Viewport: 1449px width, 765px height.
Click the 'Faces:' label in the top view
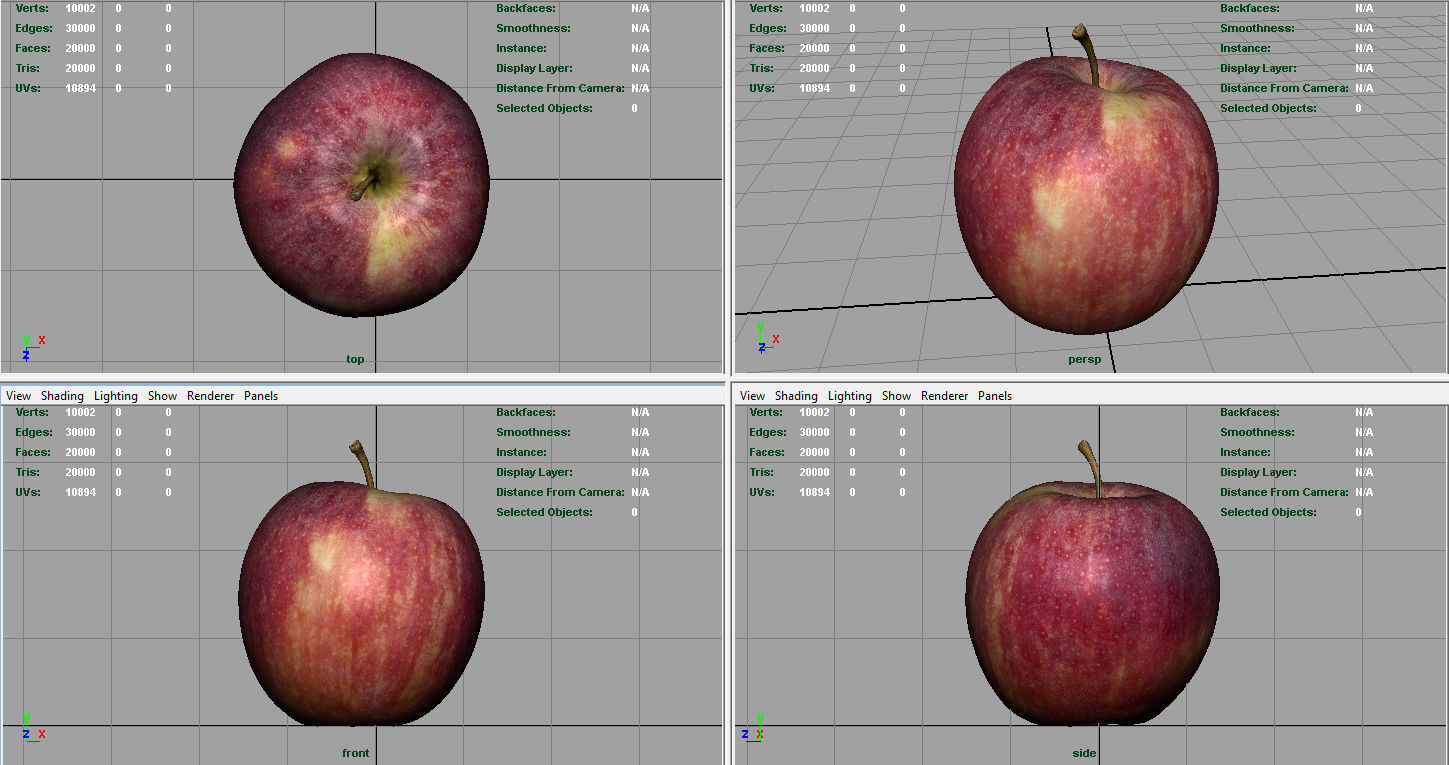33,48
